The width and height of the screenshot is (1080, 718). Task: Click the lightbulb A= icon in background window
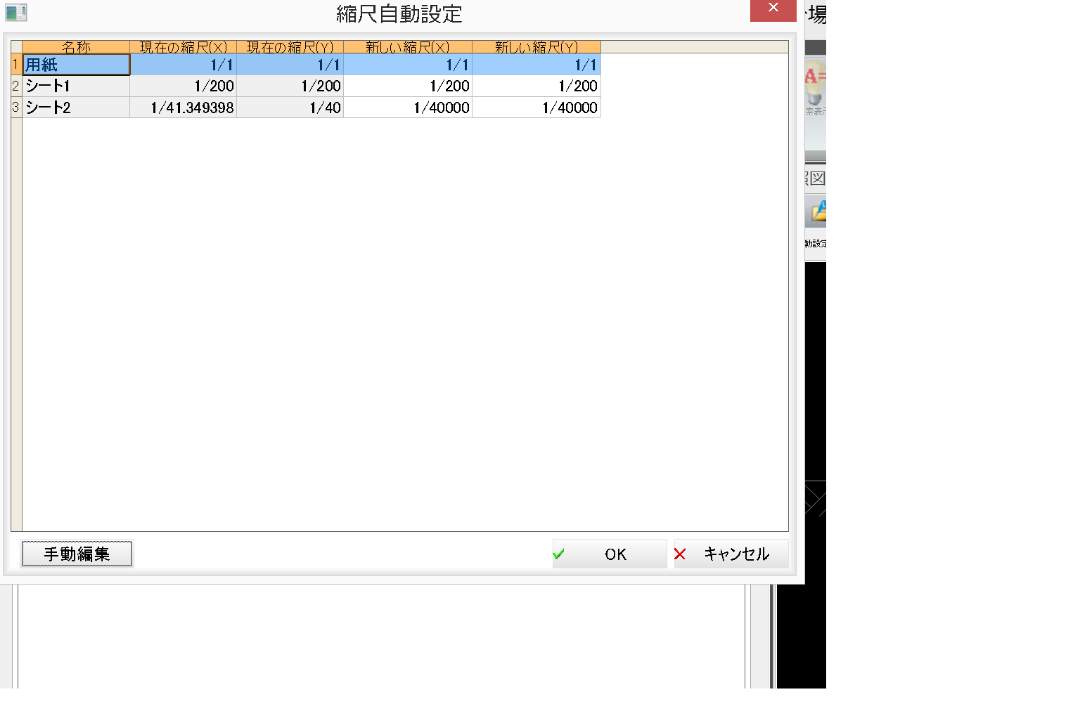[815, 83]
